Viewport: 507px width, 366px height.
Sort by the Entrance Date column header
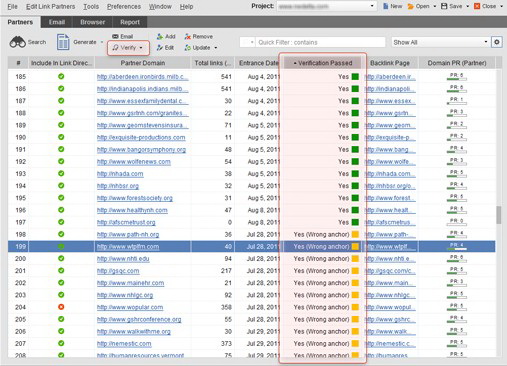pos(258,63)
